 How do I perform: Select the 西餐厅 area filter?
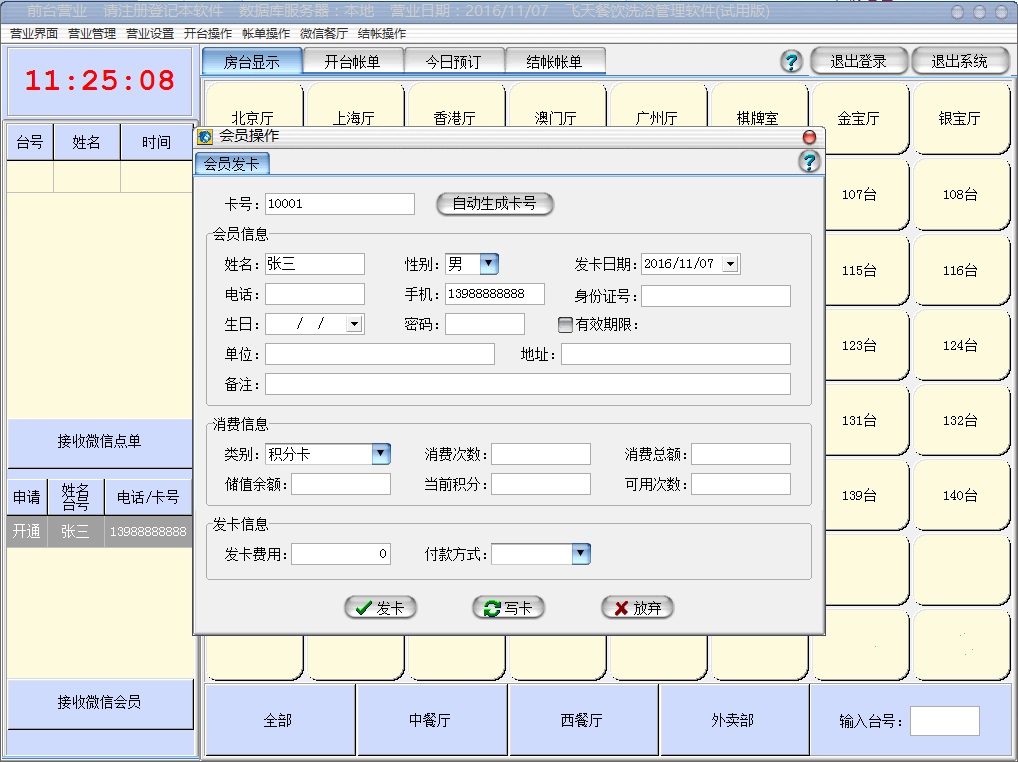point(582,720)
